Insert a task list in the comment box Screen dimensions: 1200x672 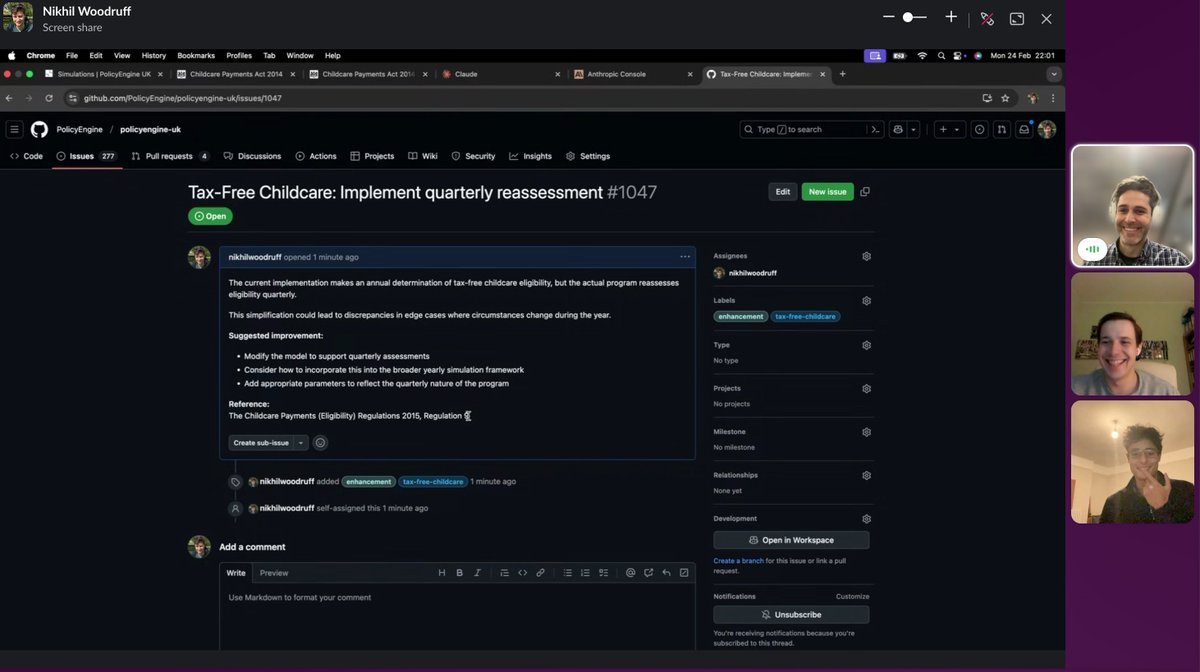click(603, 572)
